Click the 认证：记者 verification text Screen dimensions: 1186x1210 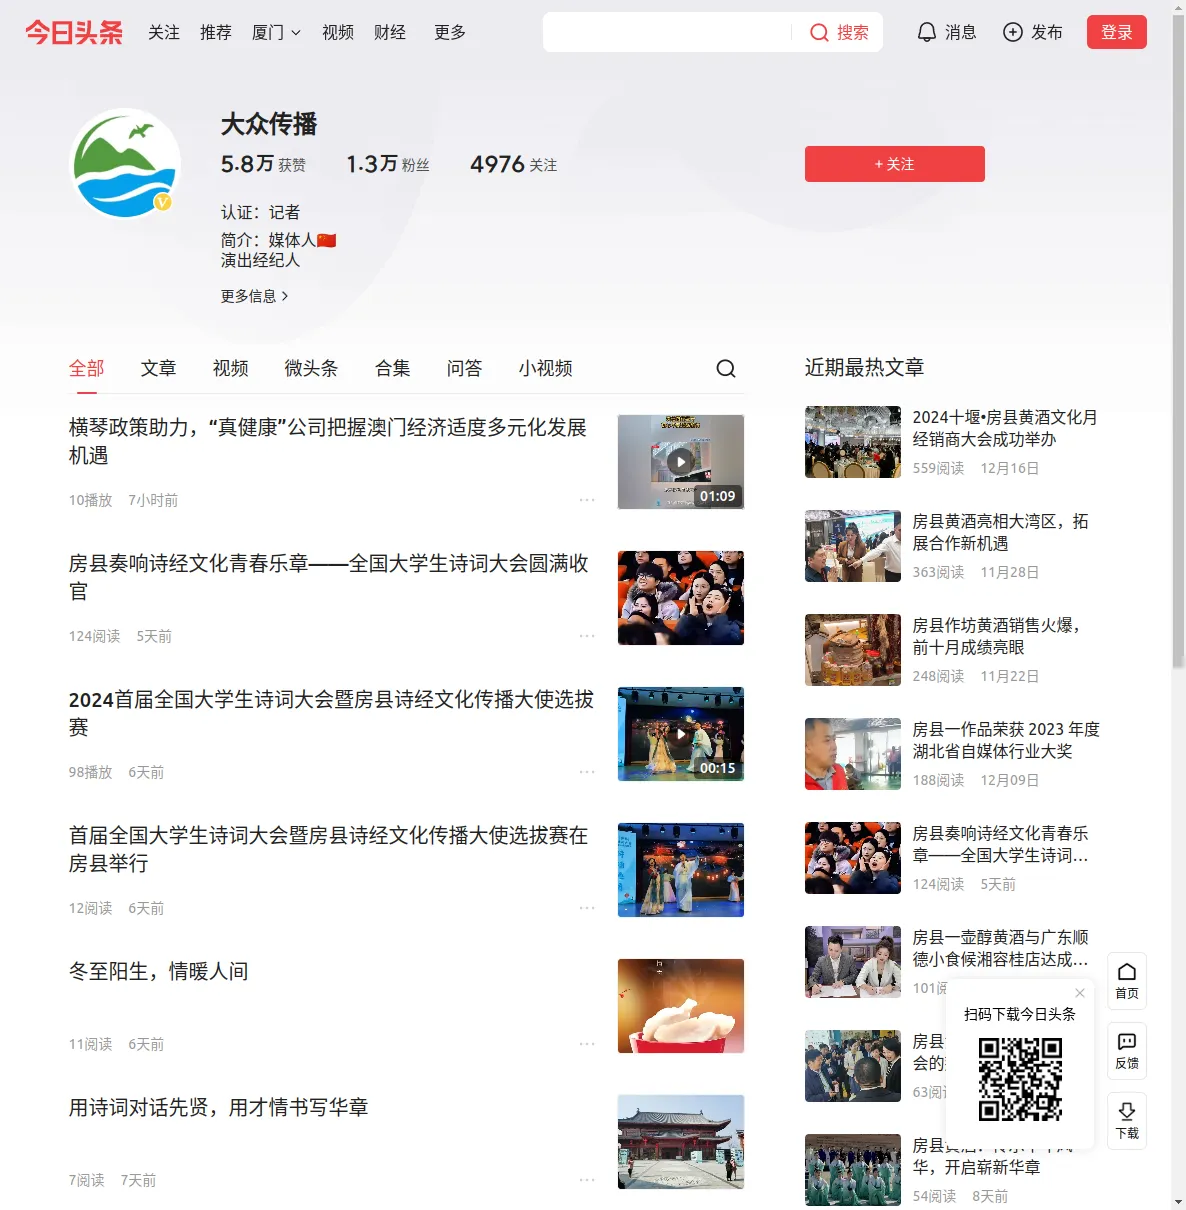(260, 212)
